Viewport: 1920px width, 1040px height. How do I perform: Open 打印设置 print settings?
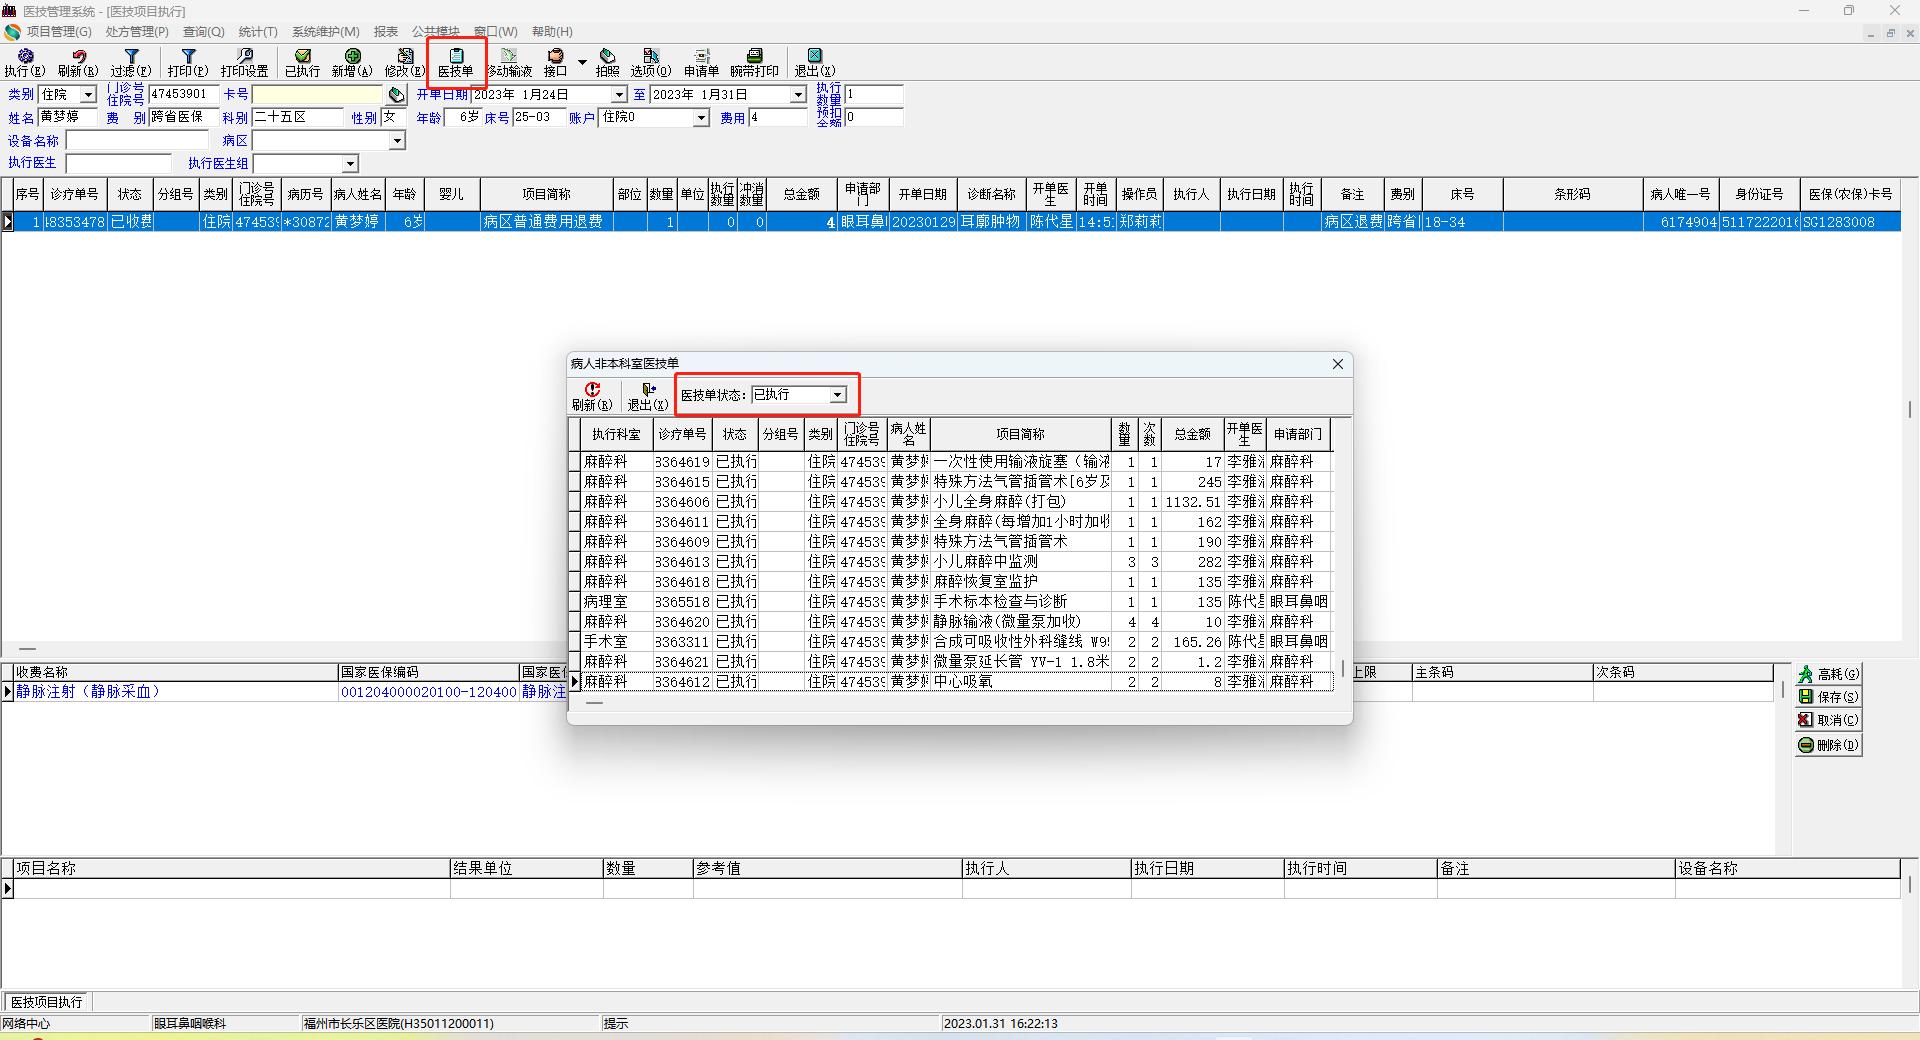tap(245, 63)
